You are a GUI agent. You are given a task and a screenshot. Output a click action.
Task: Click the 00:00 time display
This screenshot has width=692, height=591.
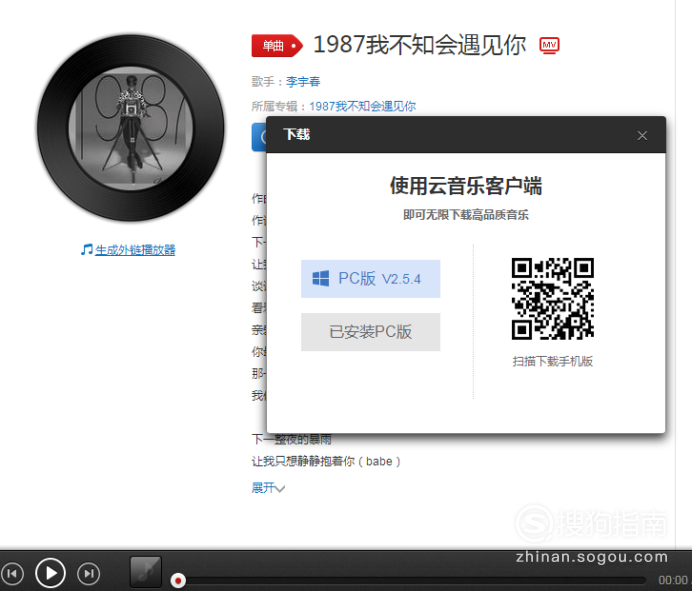pos(673,580)
